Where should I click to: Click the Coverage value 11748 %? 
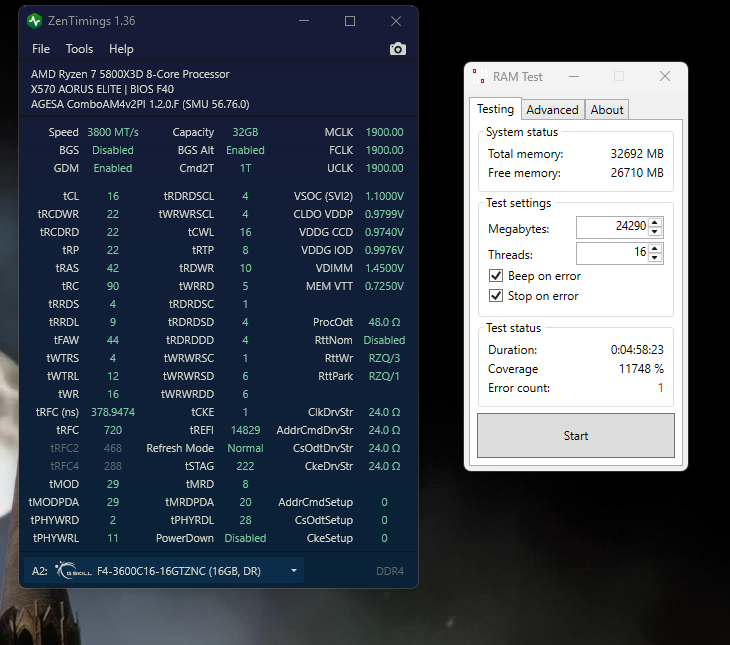tap(641, 369)
